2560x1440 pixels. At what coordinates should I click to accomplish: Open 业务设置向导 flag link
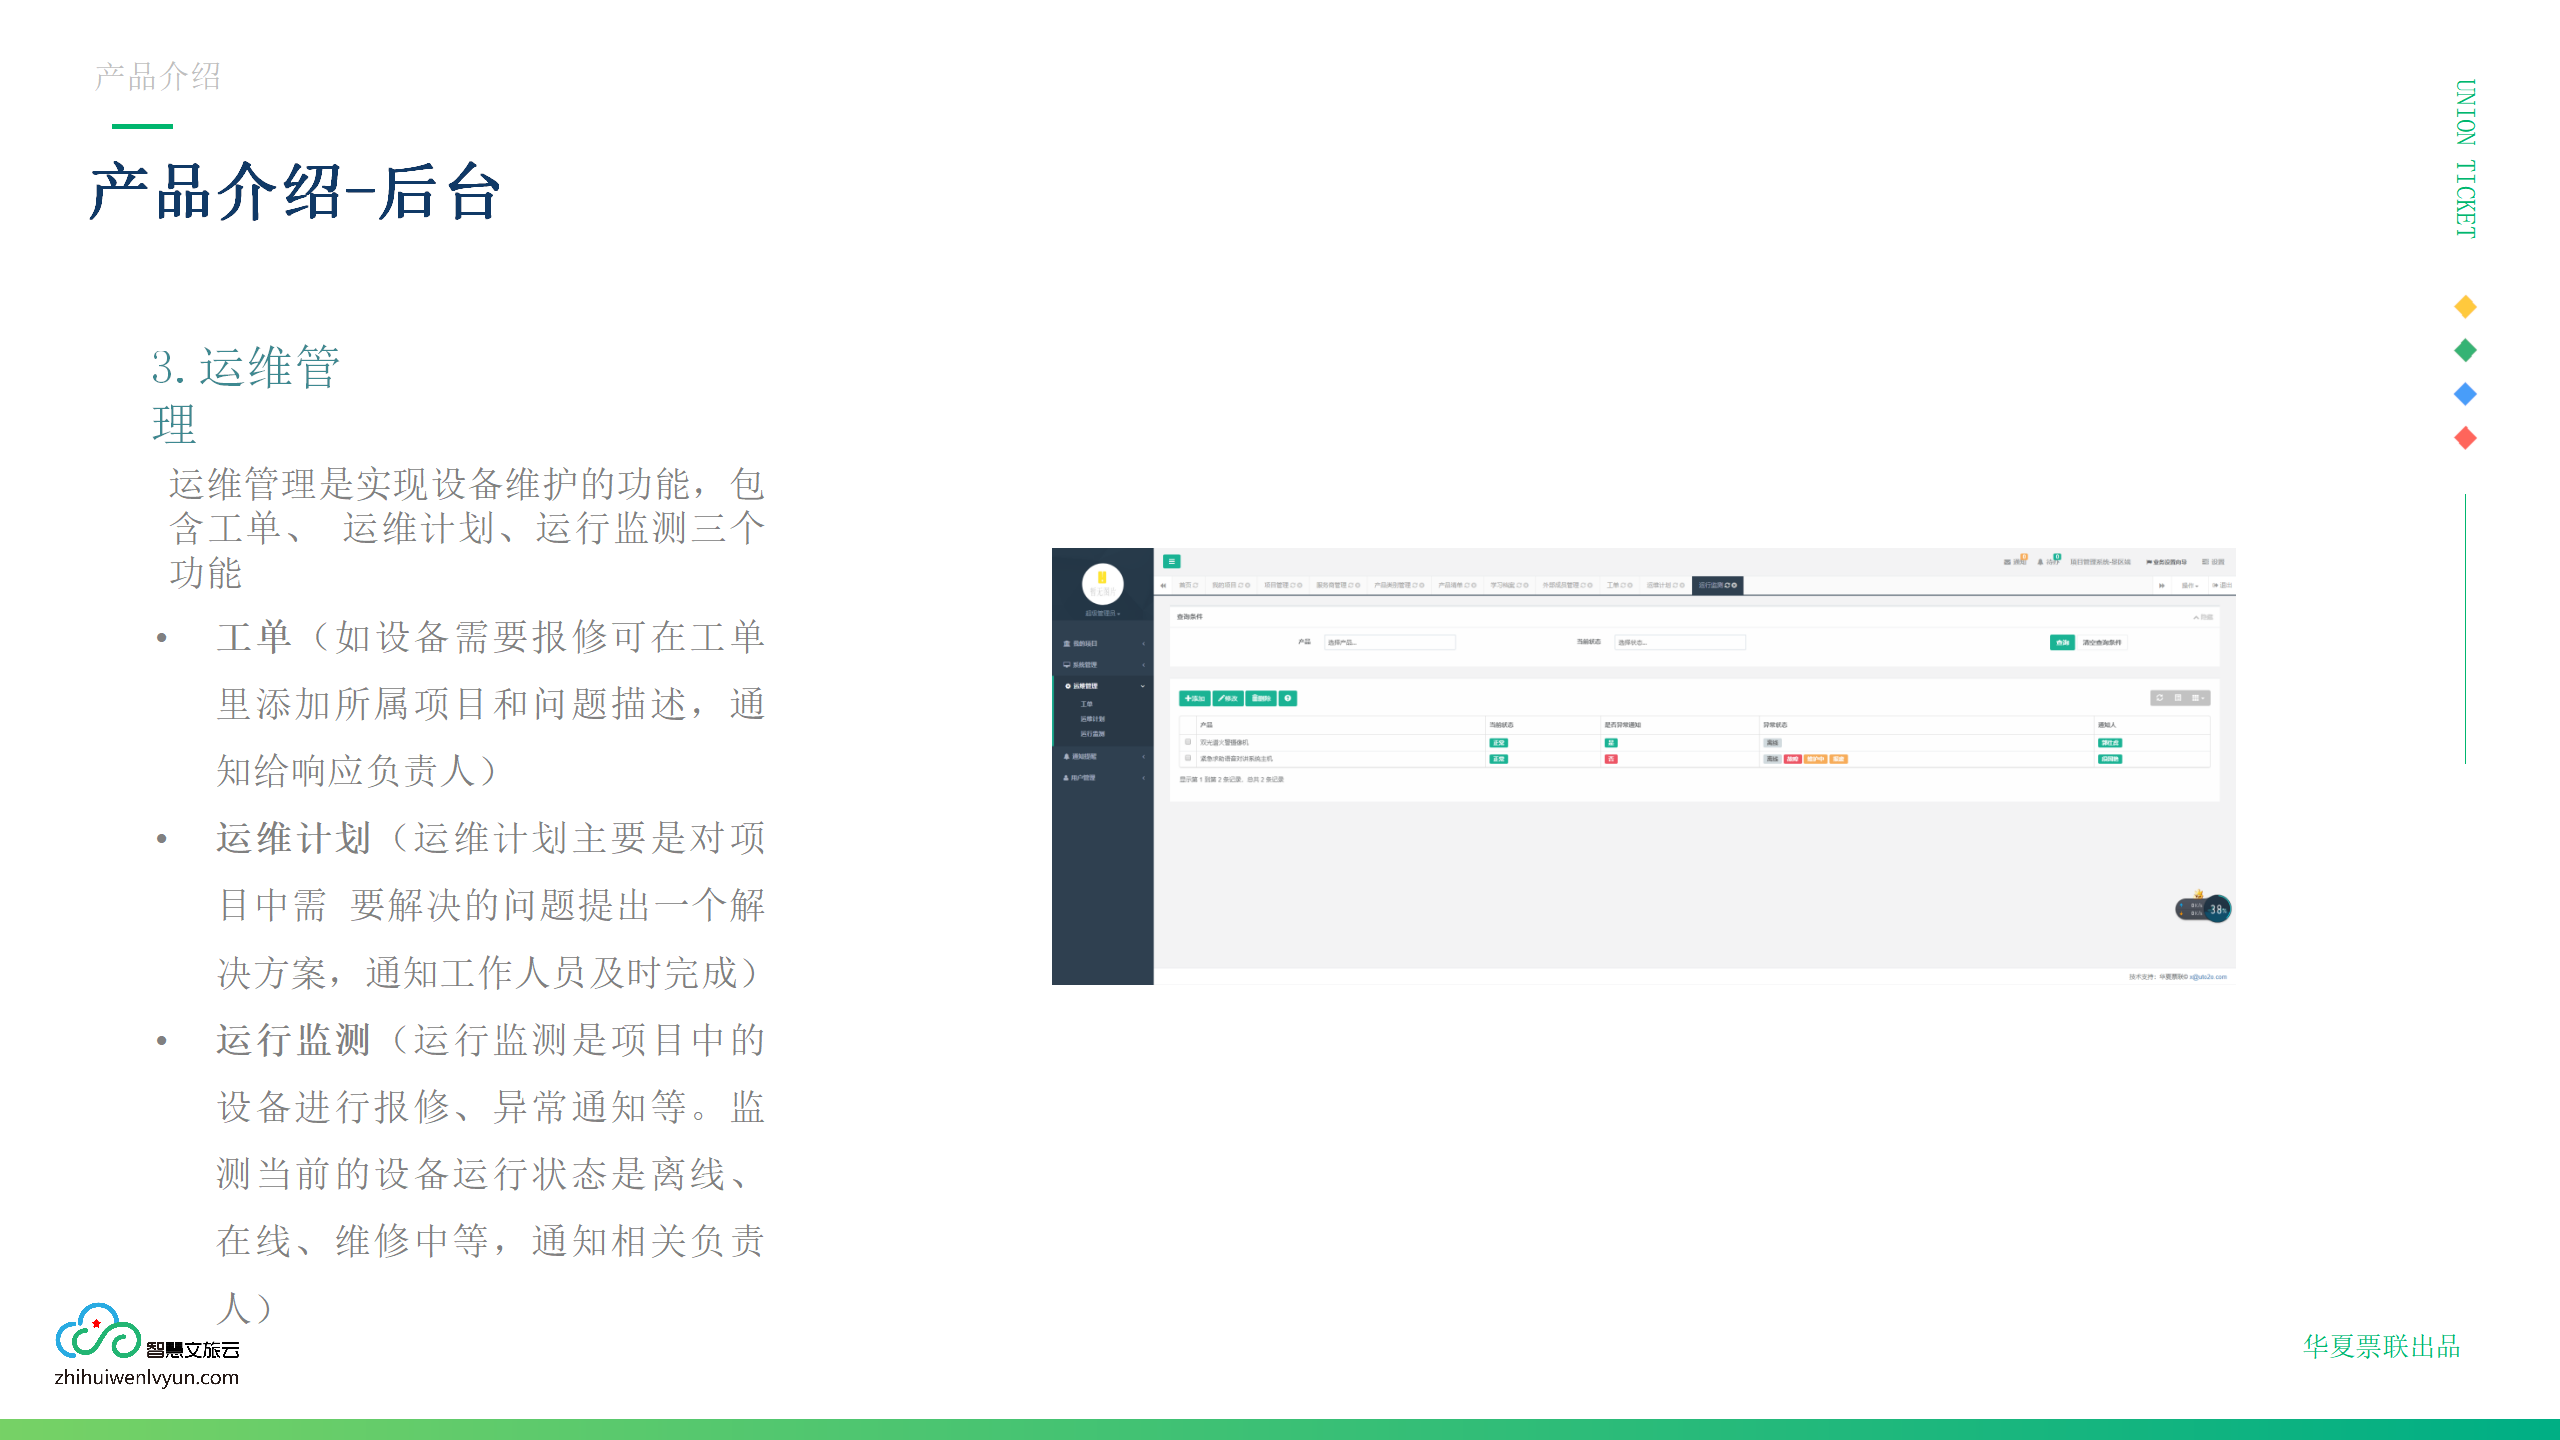tap(2167, 562)
